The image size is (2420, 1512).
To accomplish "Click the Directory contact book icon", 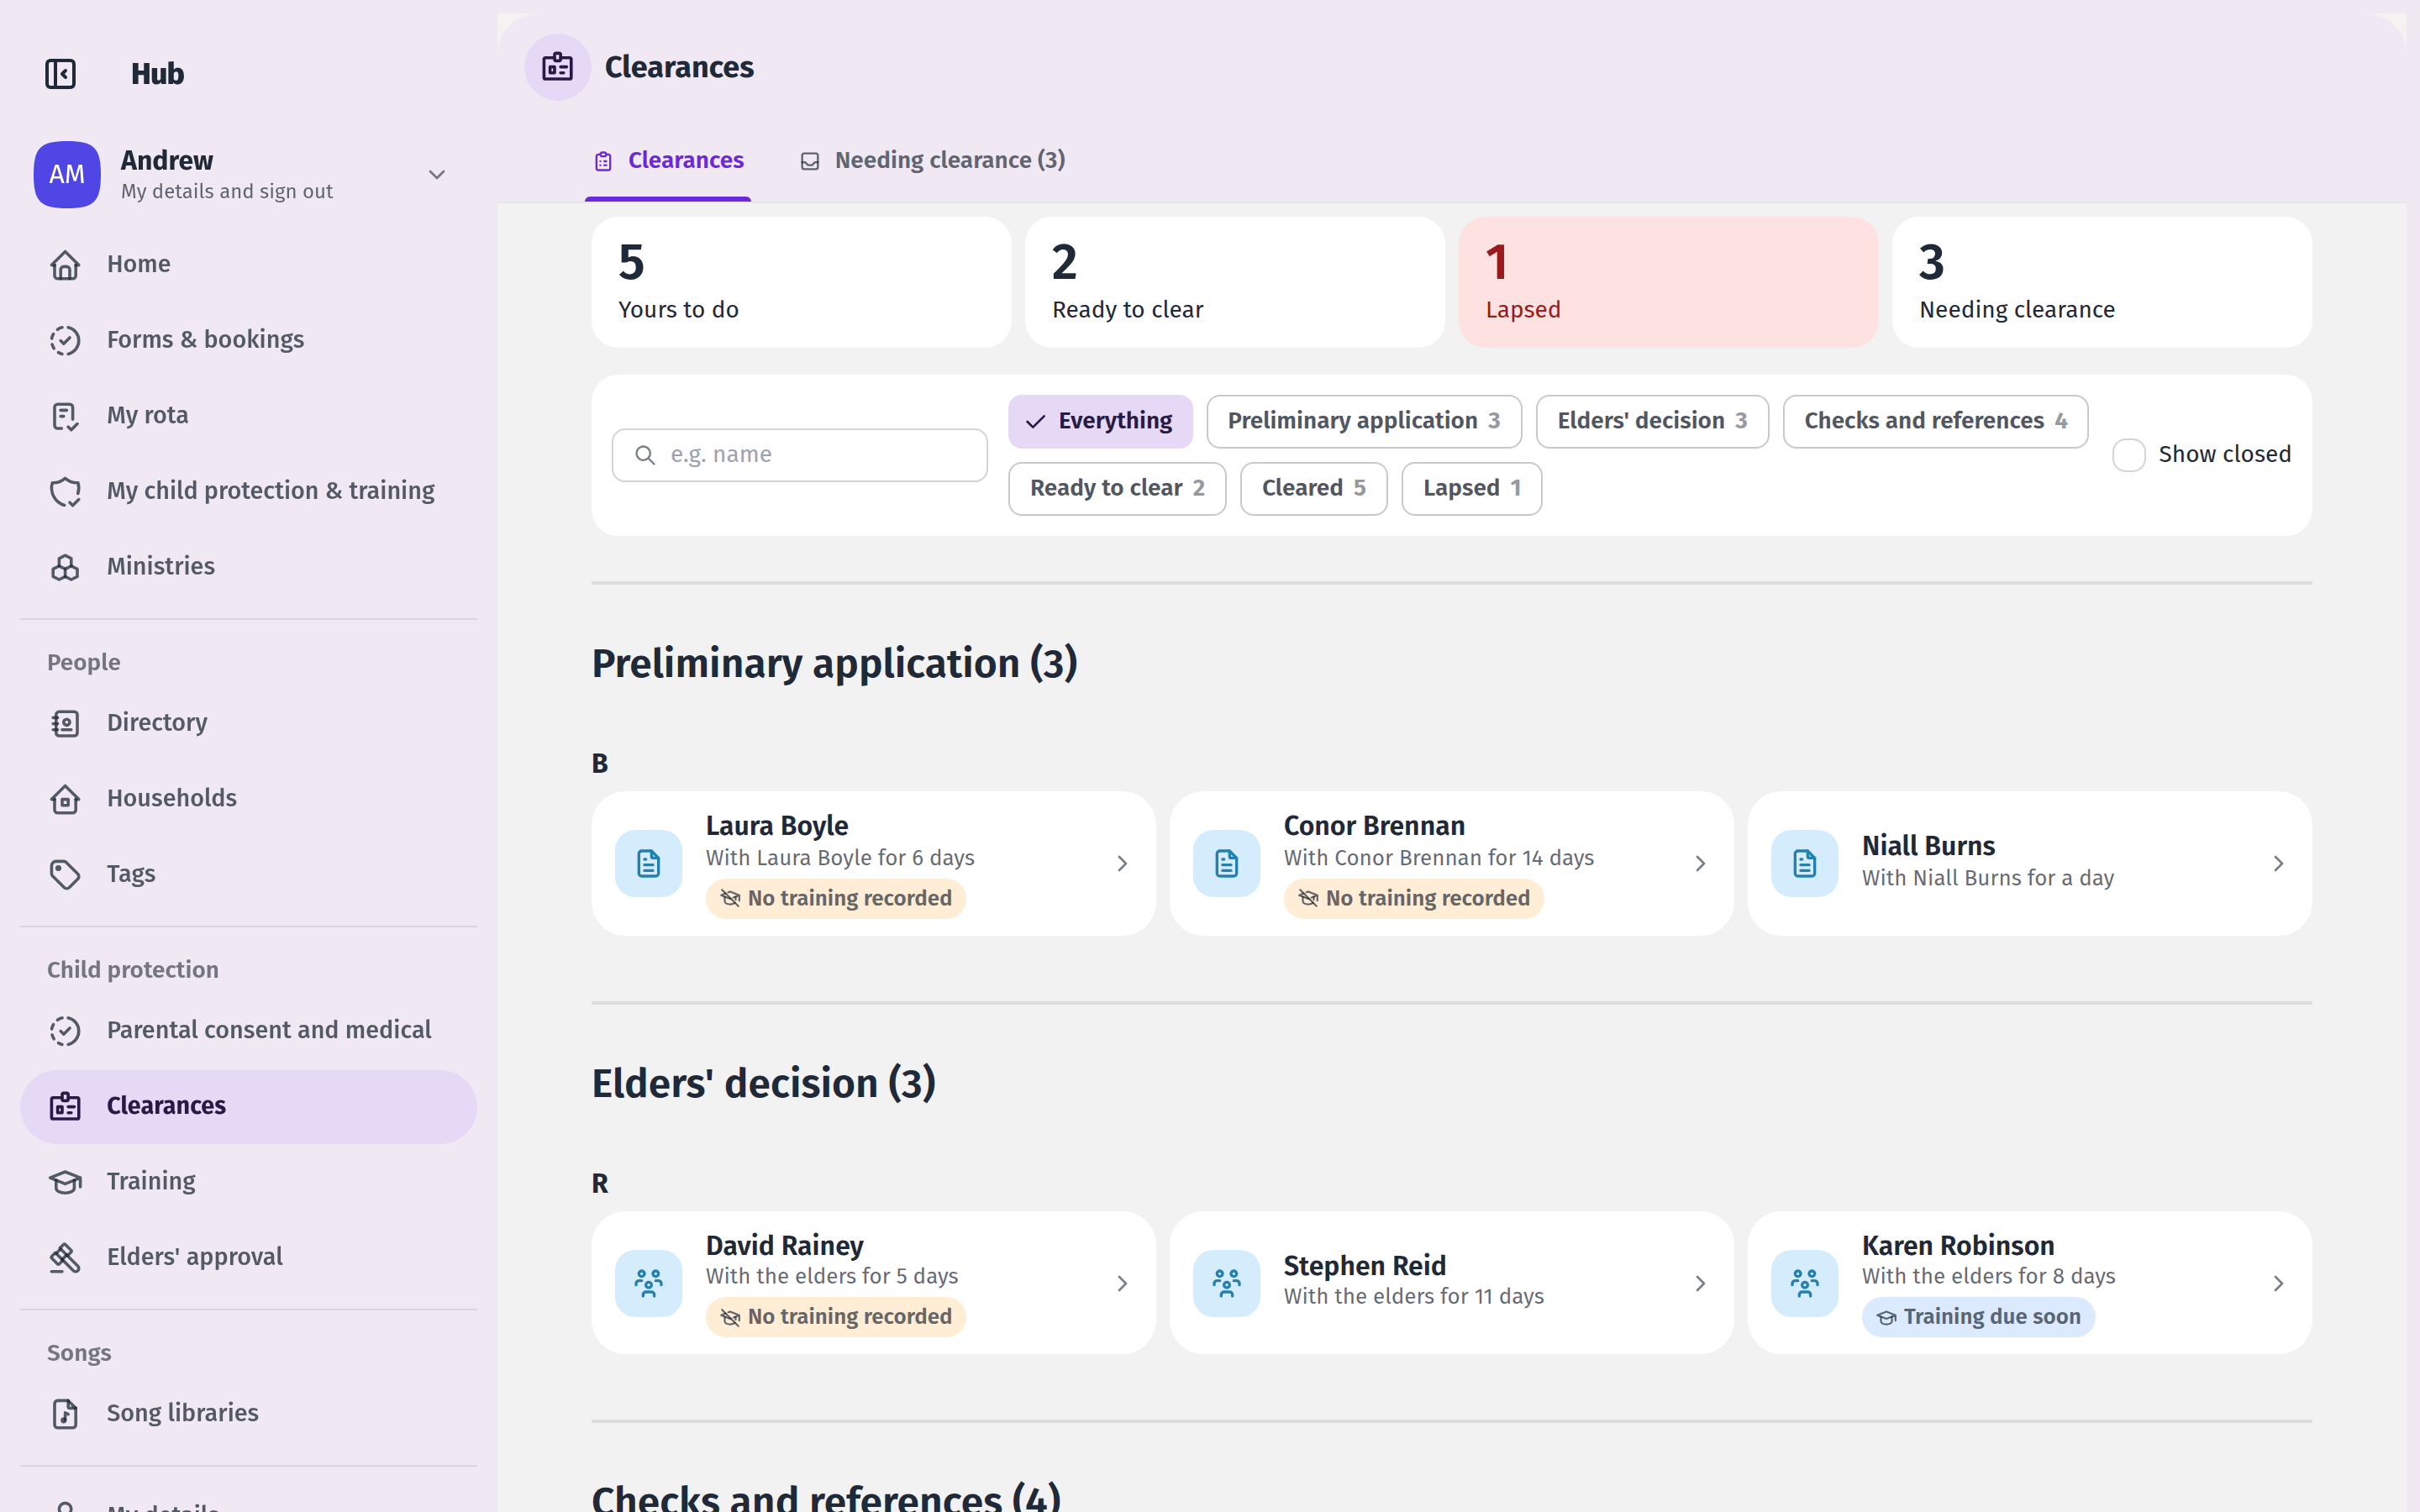I will [65, 723].
